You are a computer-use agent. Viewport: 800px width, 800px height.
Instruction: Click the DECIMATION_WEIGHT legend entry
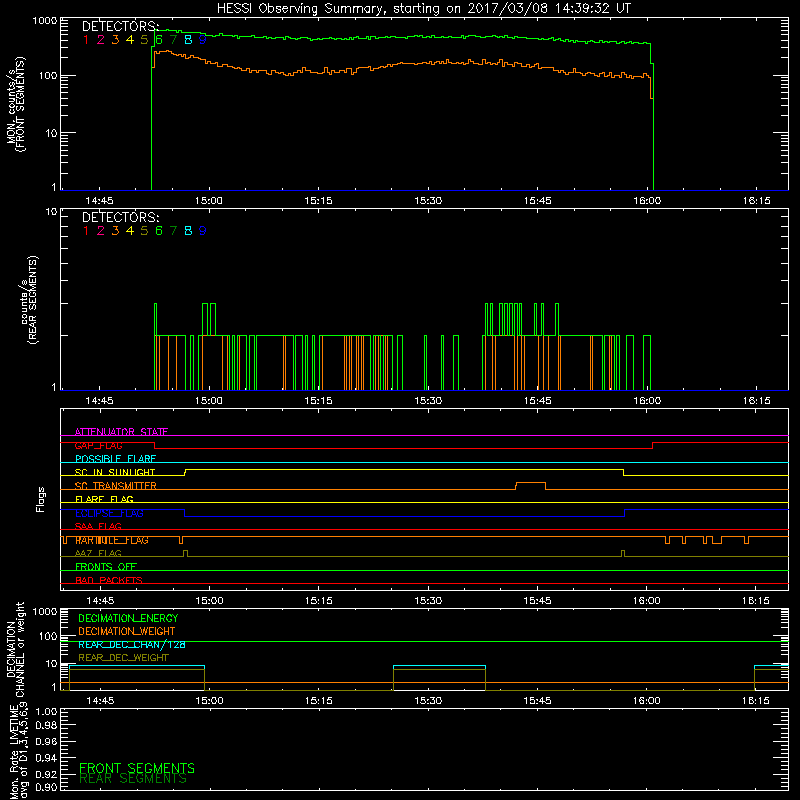pos(127,632)
